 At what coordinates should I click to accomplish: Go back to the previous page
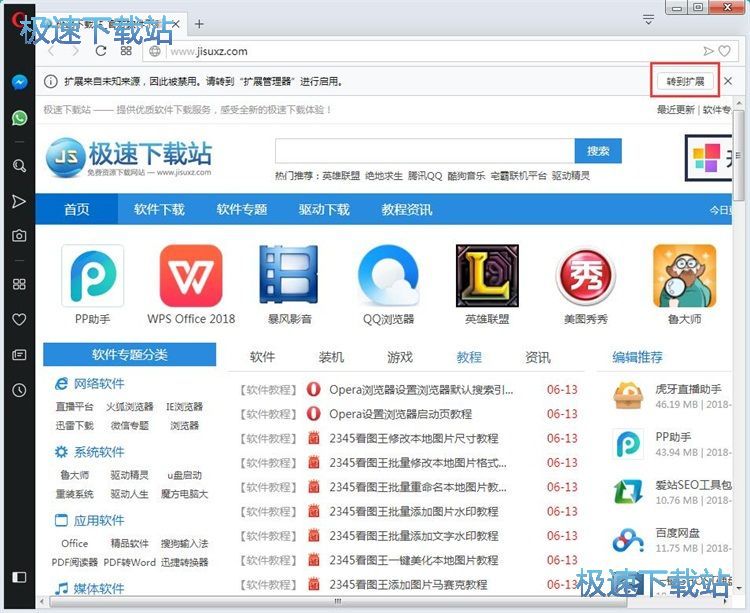[x=52, y=51]
